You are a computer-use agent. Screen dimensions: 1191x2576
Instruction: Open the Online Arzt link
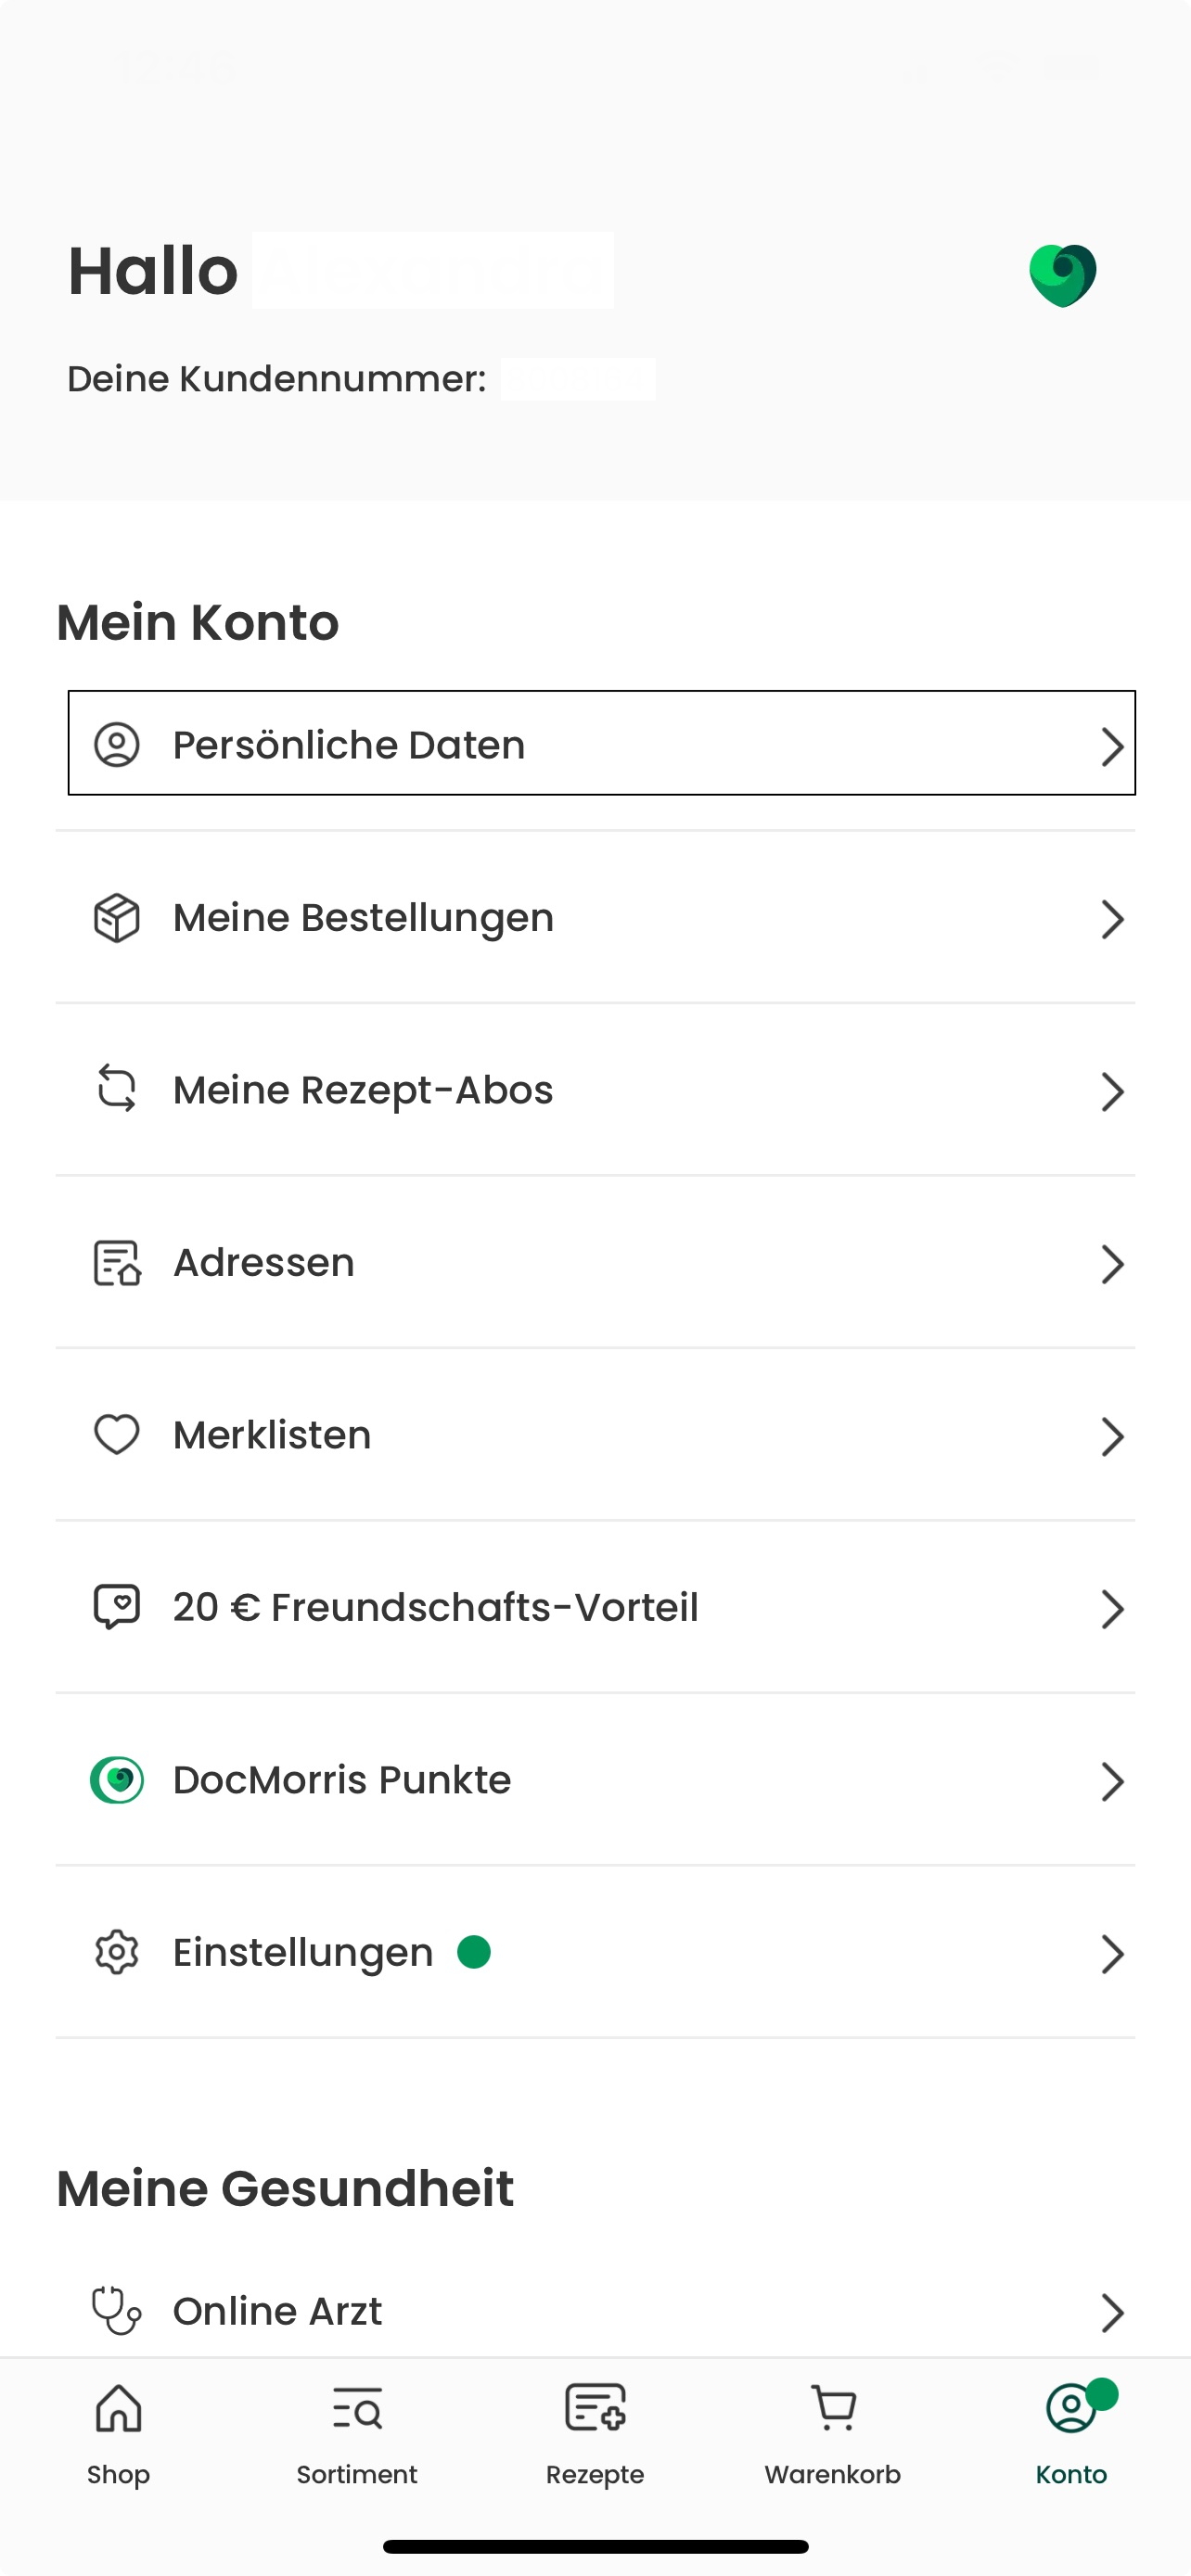tap(595, 2311)
